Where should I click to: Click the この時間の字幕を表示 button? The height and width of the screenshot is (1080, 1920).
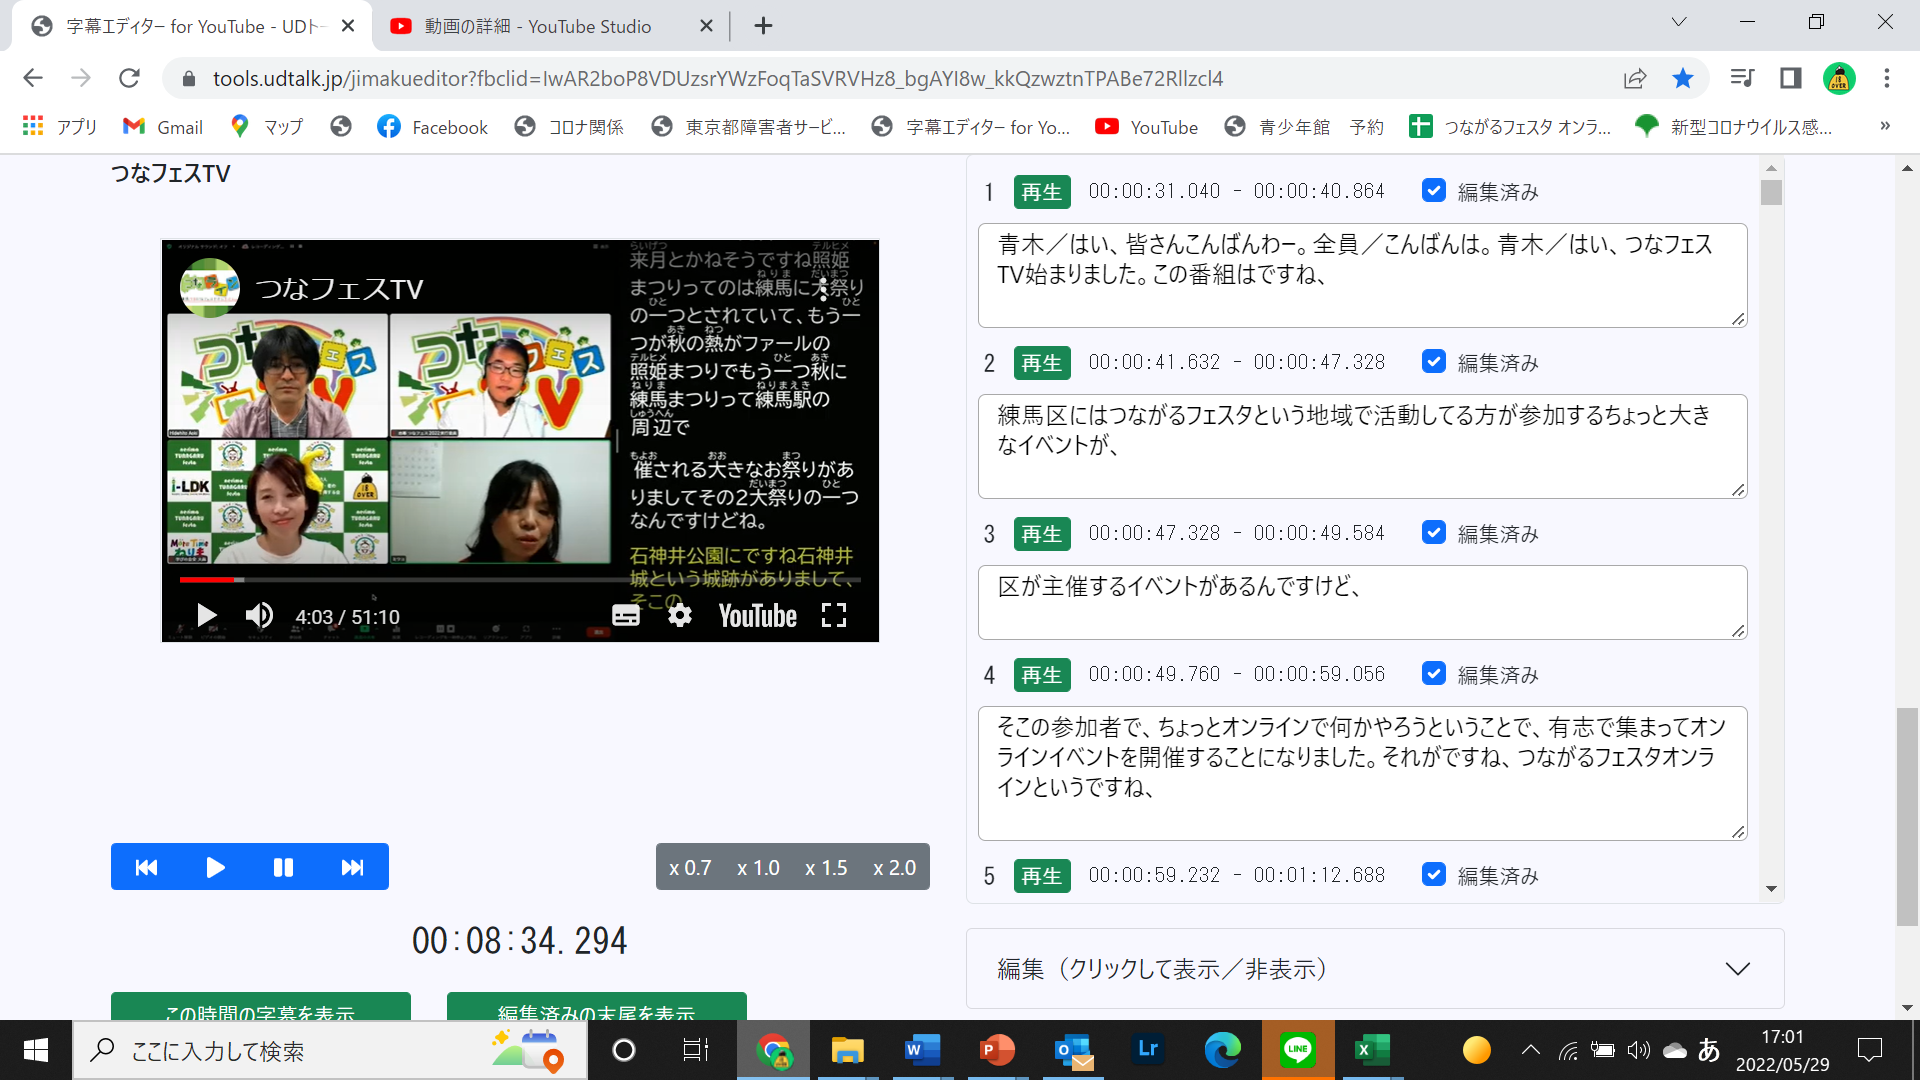[260, 1011]
